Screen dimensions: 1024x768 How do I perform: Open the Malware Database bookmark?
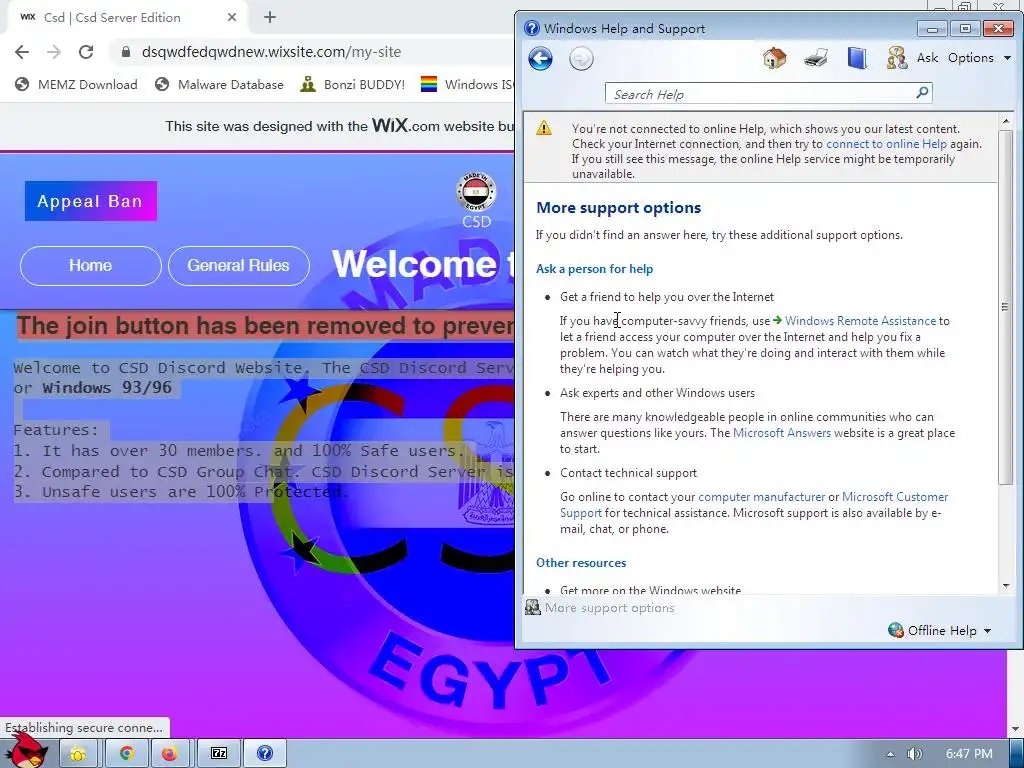click(219, 84)
